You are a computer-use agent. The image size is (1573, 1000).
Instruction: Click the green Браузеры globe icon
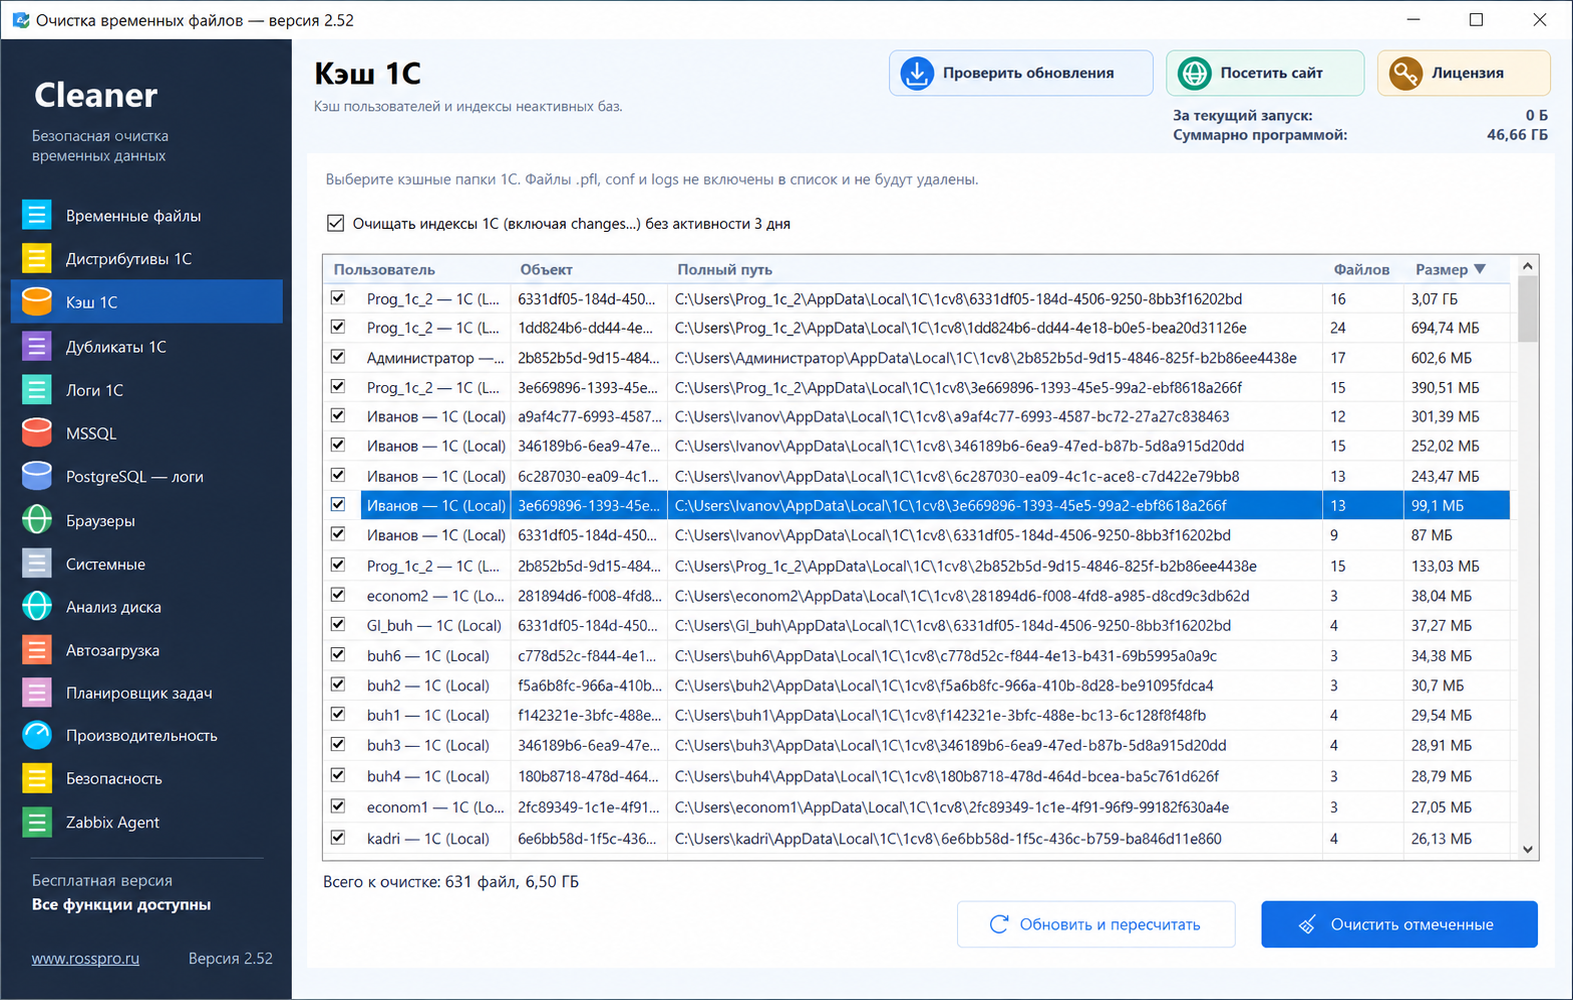coord(37,520)
